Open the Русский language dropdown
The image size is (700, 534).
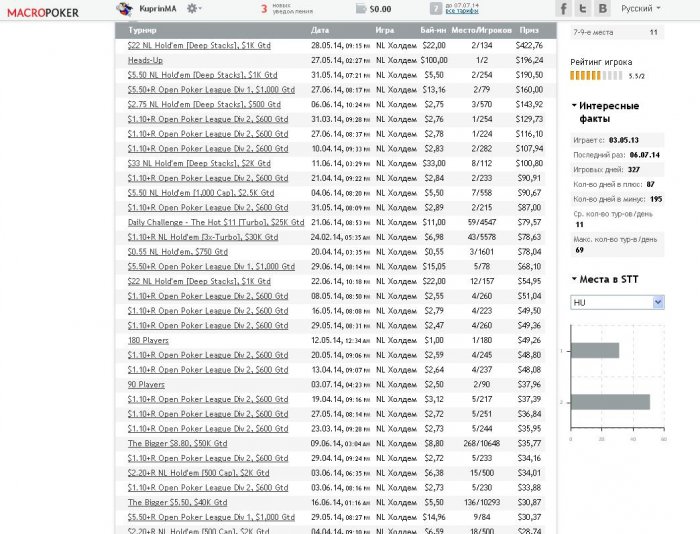point(641,8)
